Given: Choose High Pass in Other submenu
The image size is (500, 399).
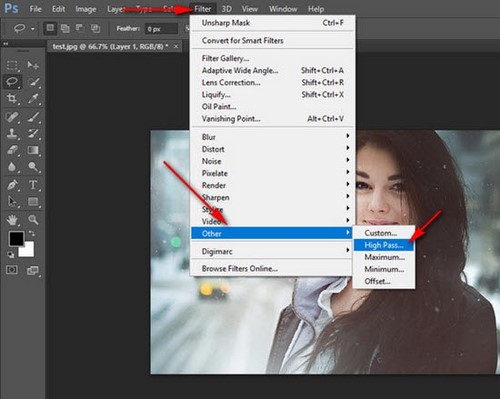Looking at the screenshot, I should tap(384, 245).
